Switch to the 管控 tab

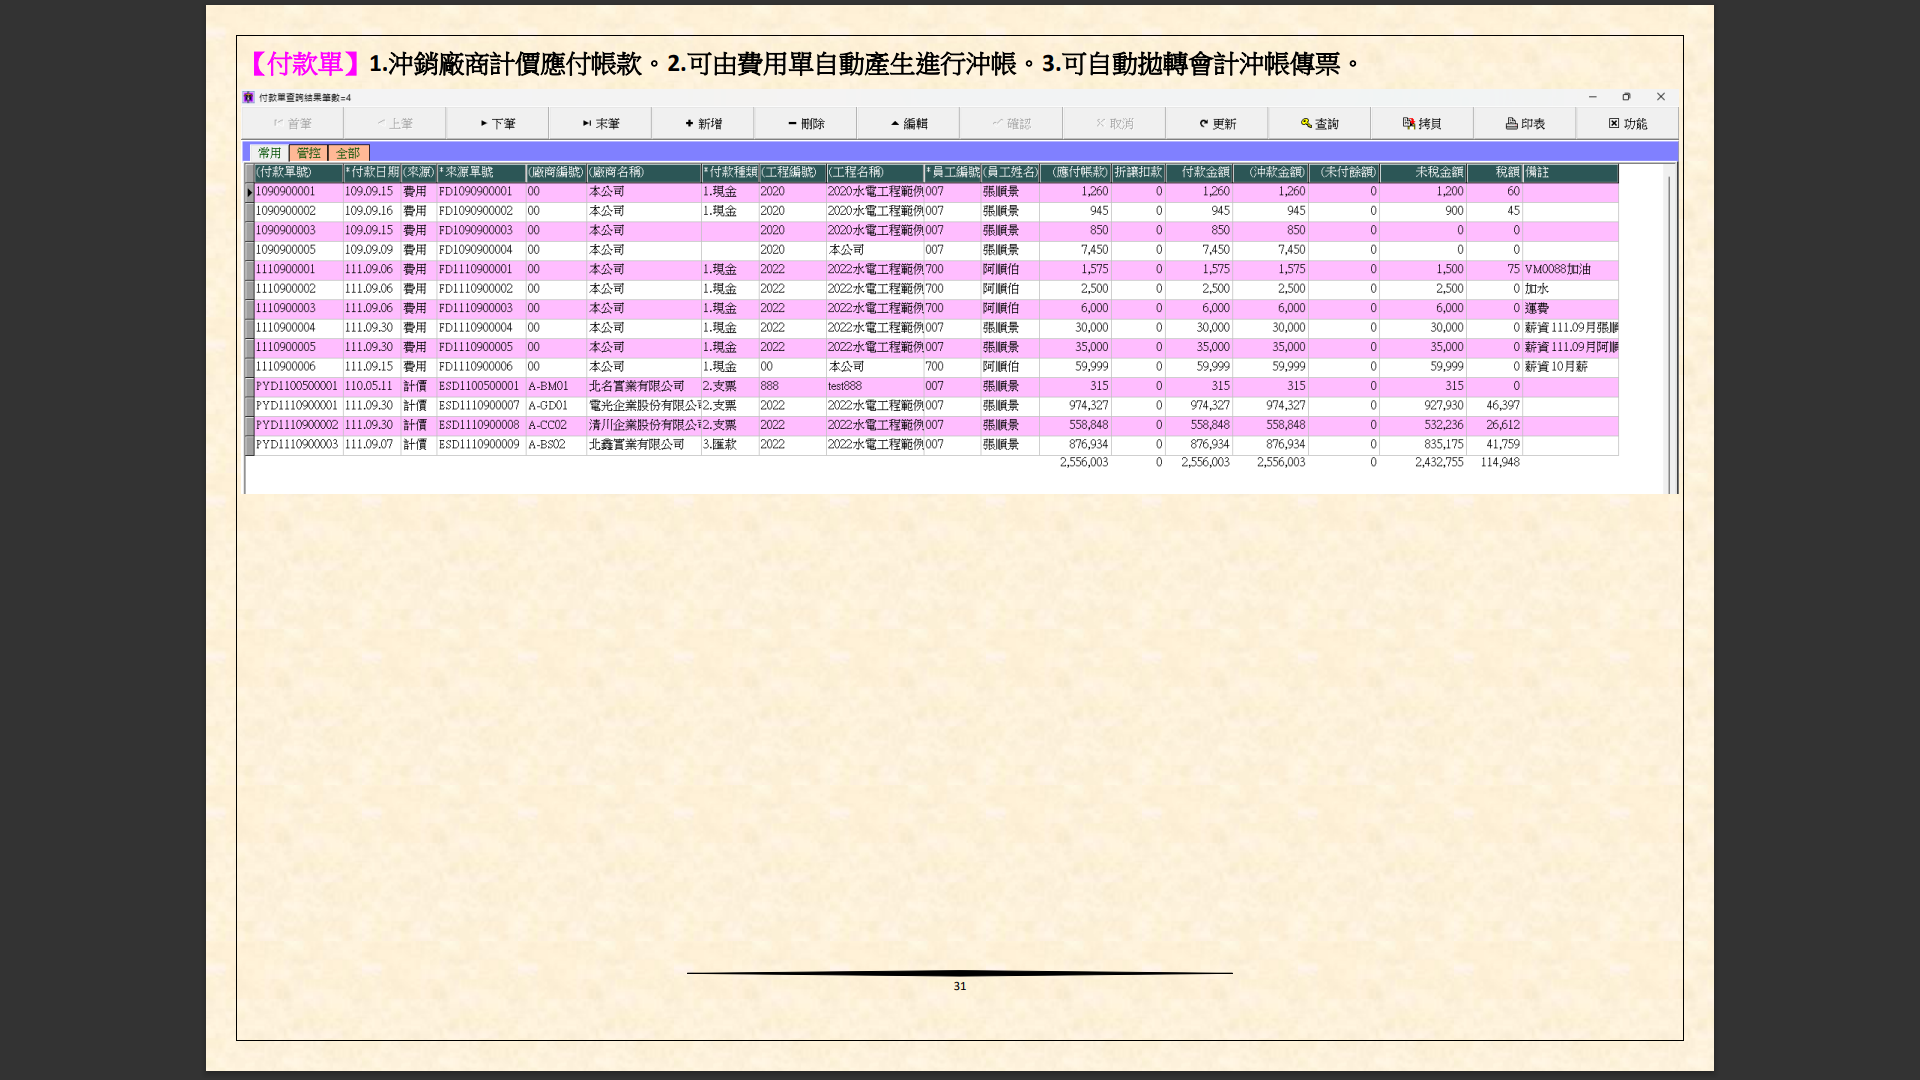tap(308, 153)
